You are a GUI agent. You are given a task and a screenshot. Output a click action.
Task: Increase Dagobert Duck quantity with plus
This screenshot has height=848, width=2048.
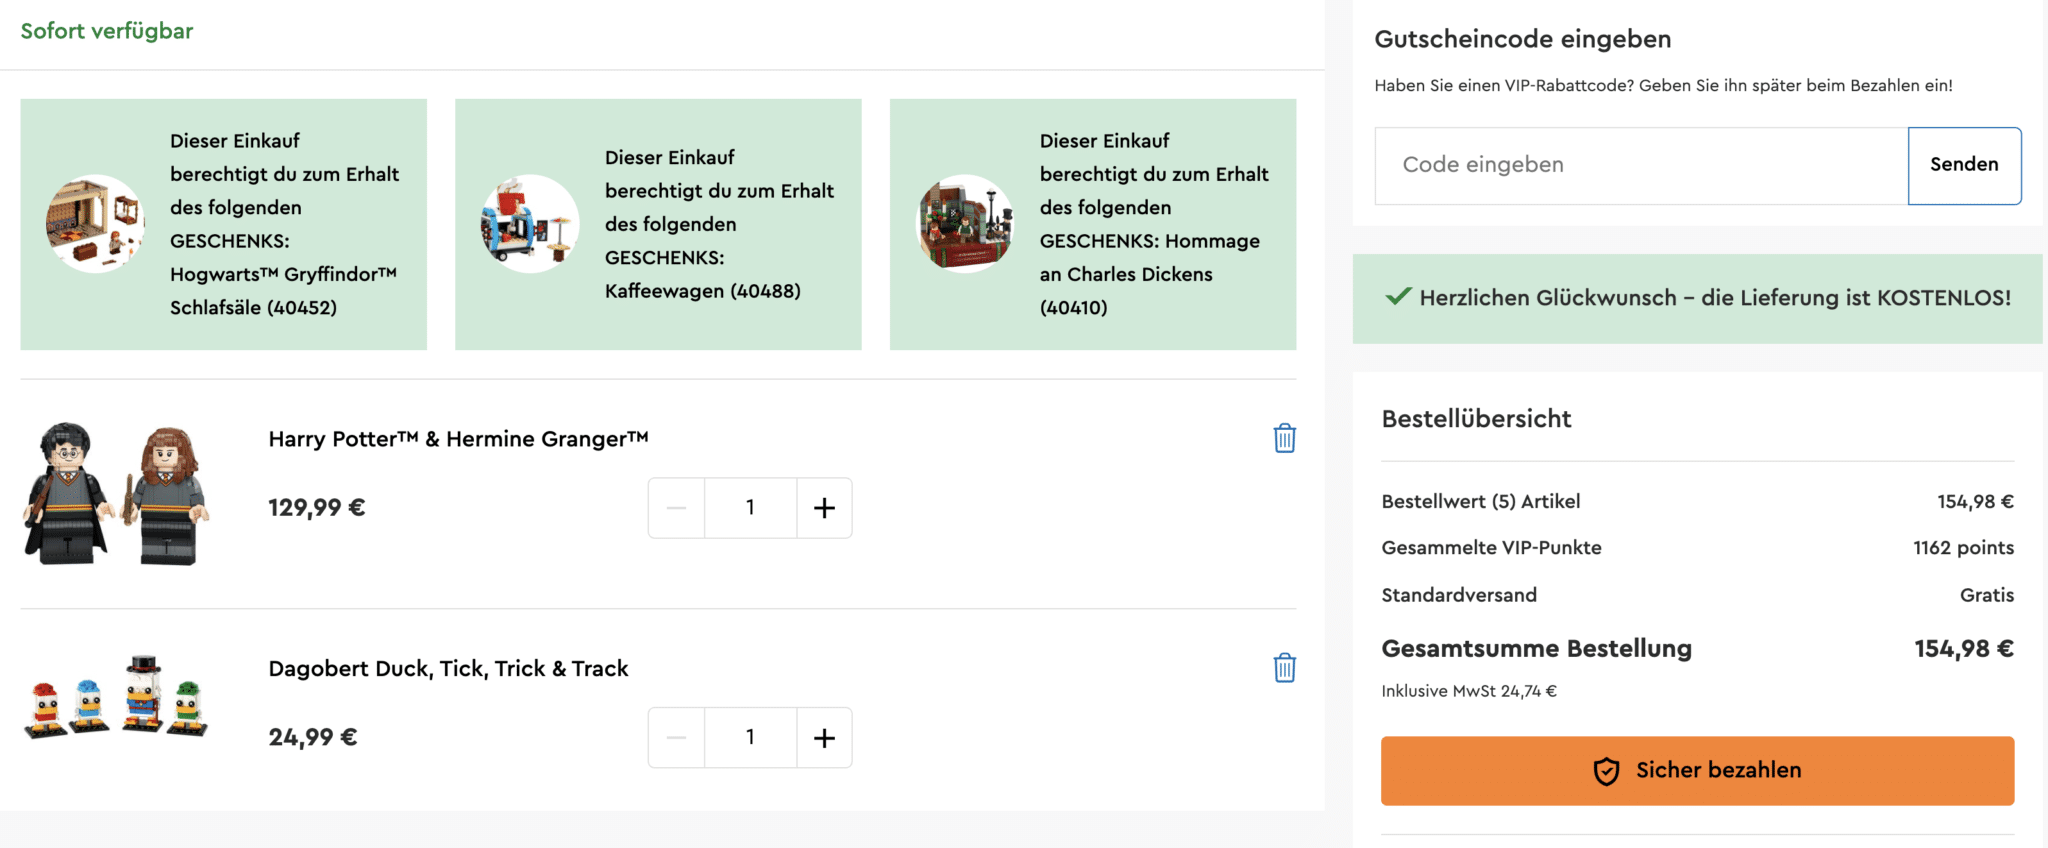coord(824,738)
